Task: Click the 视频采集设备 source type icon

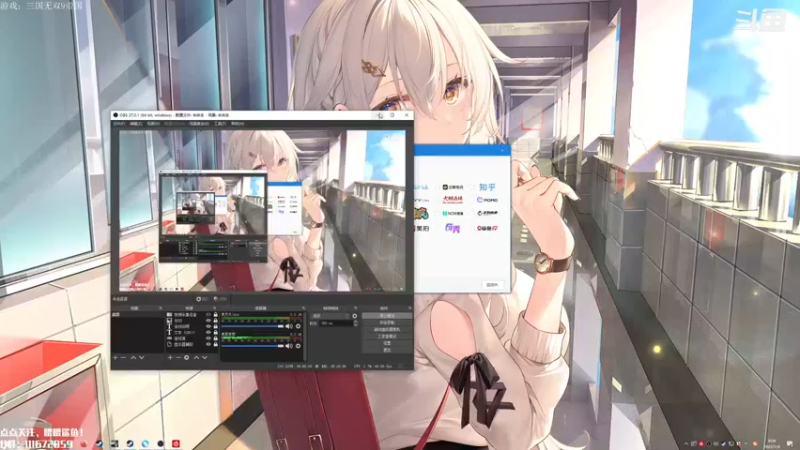Action: pos(169,315)
